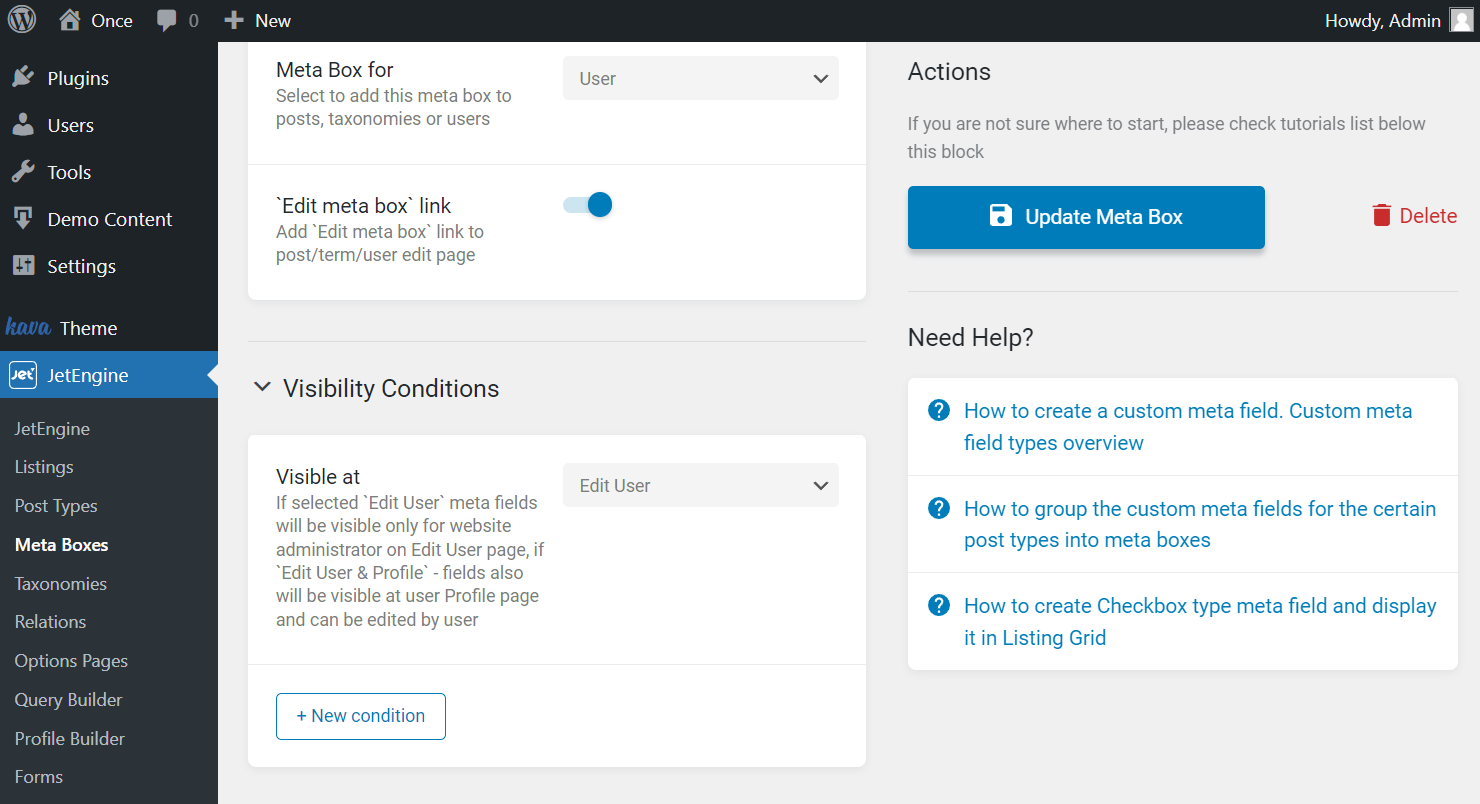Open How to create custom meta field tutorial
This screenshot has height=804, width=1480.
(x=1188, y=426)
